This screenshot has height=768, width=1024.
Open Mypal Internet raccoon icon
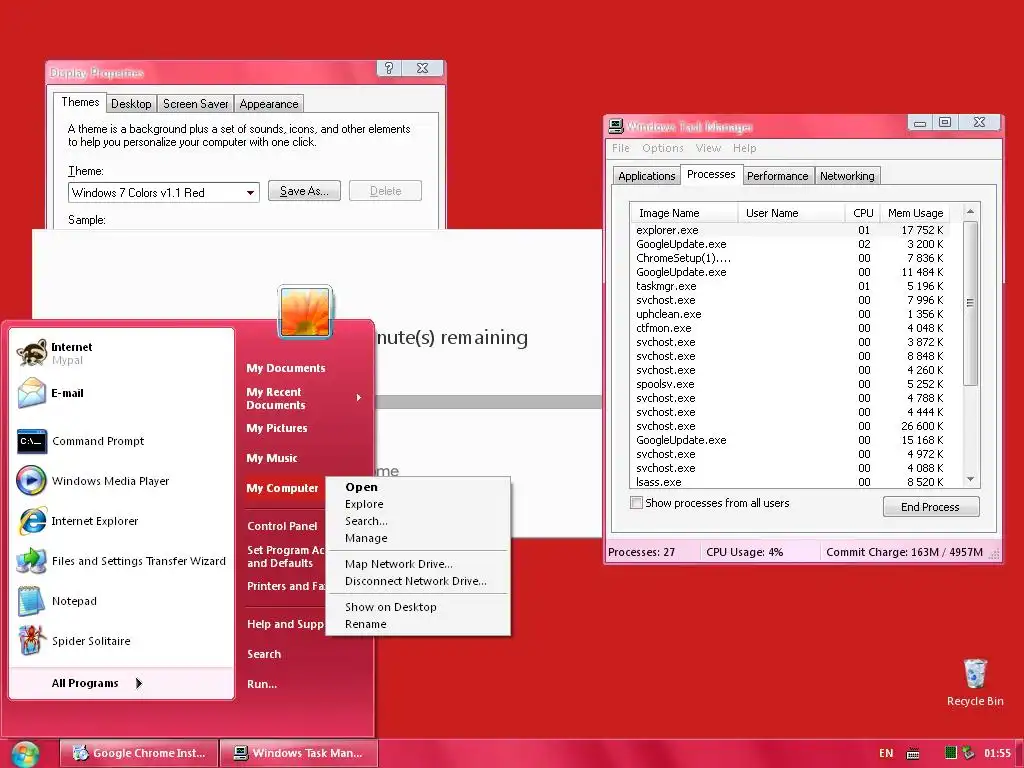(x=31, y=353)
